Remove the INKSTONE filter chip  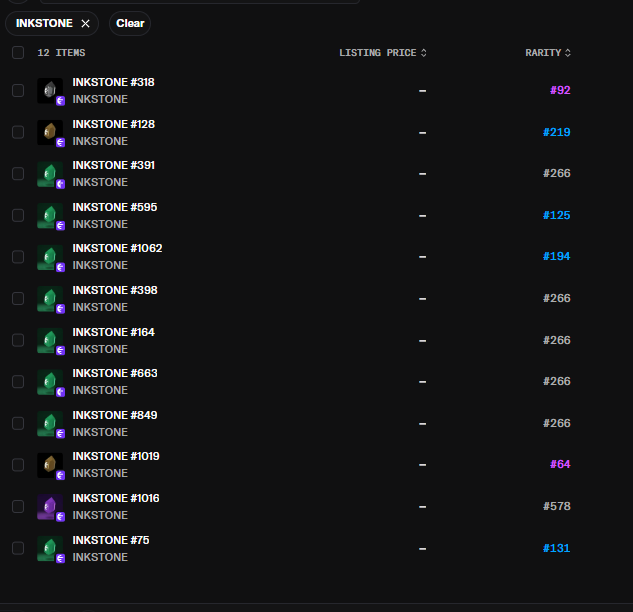point(85,24)
